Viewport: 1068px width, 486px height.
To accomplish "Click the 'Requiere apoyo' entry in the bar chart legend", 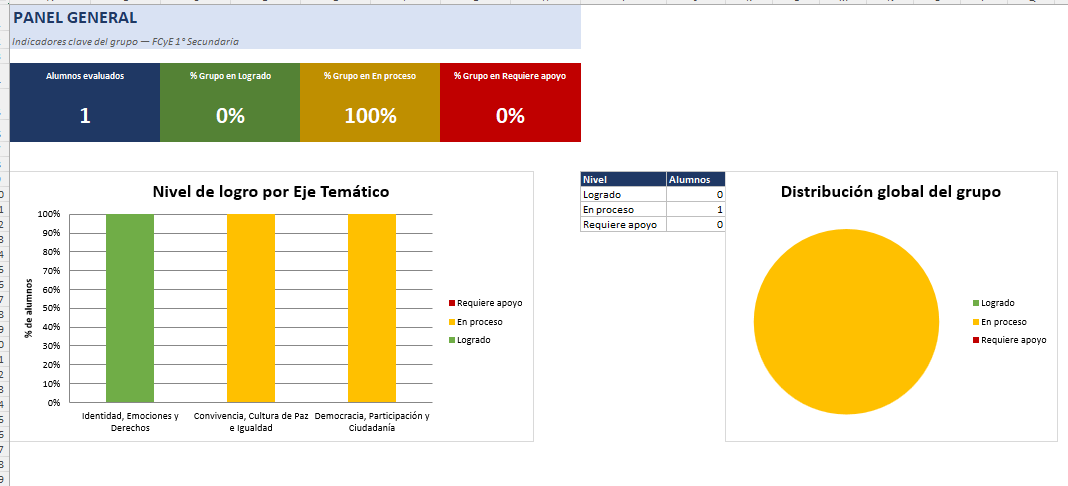I will point(486,303).
